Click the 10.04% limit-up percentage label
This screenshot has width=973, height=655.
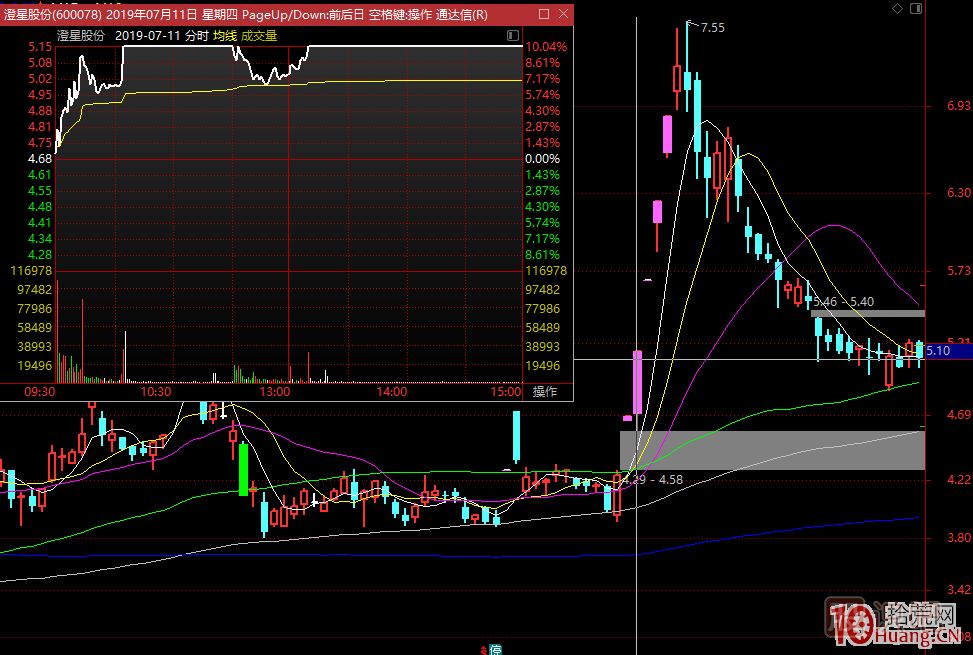tap(546, 47)
